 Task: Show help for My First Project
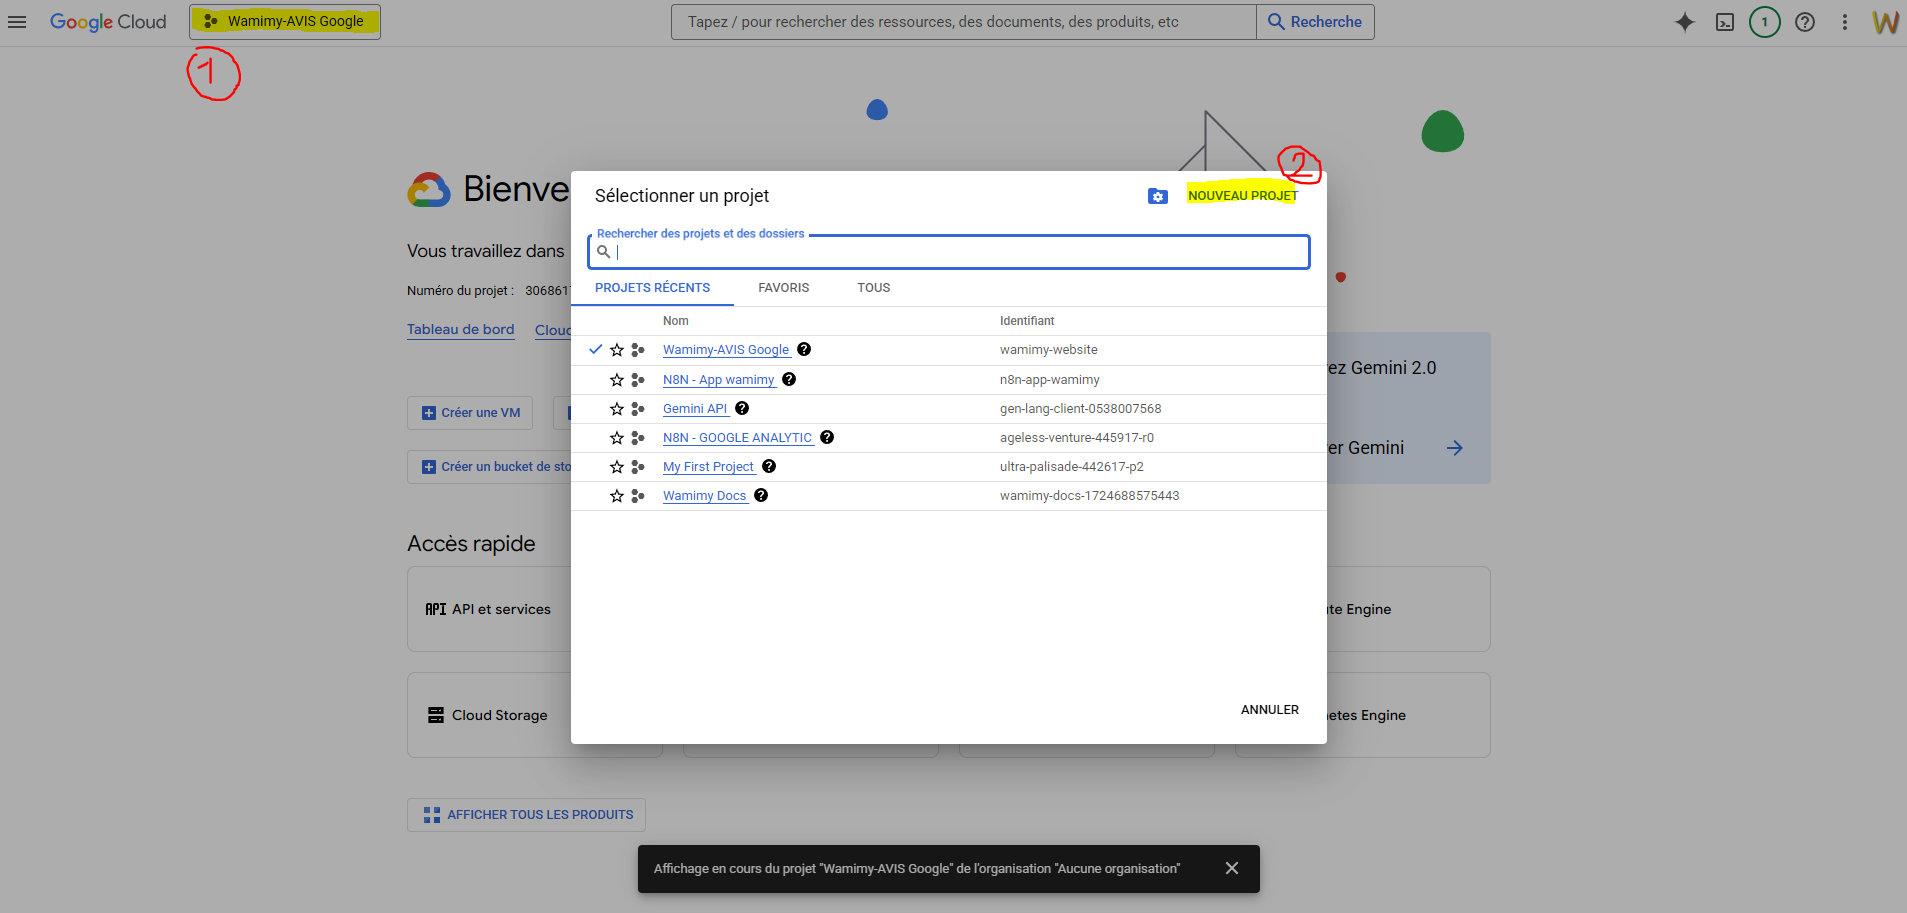coord(769,466)
